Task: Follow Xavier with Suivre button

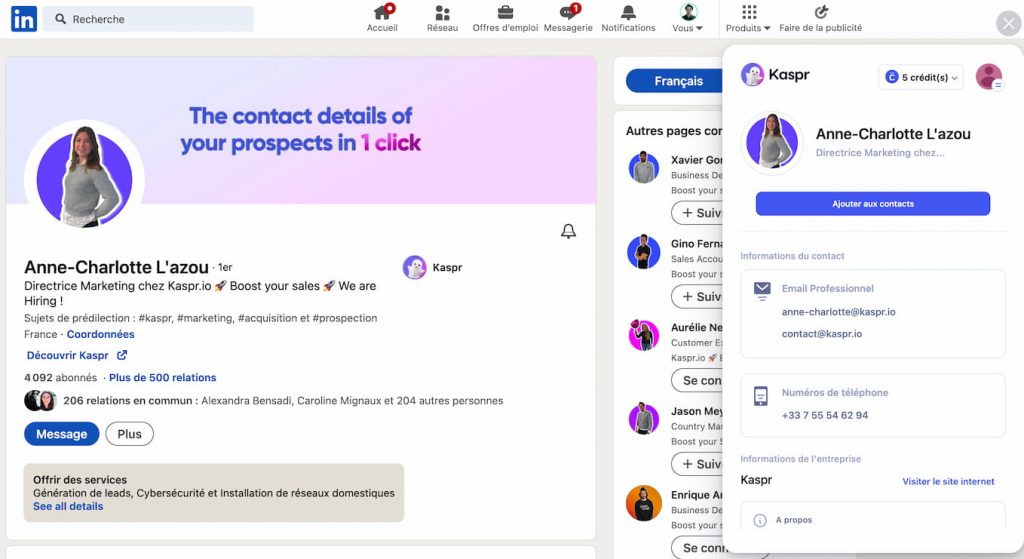Action: [x=698, y=213]
